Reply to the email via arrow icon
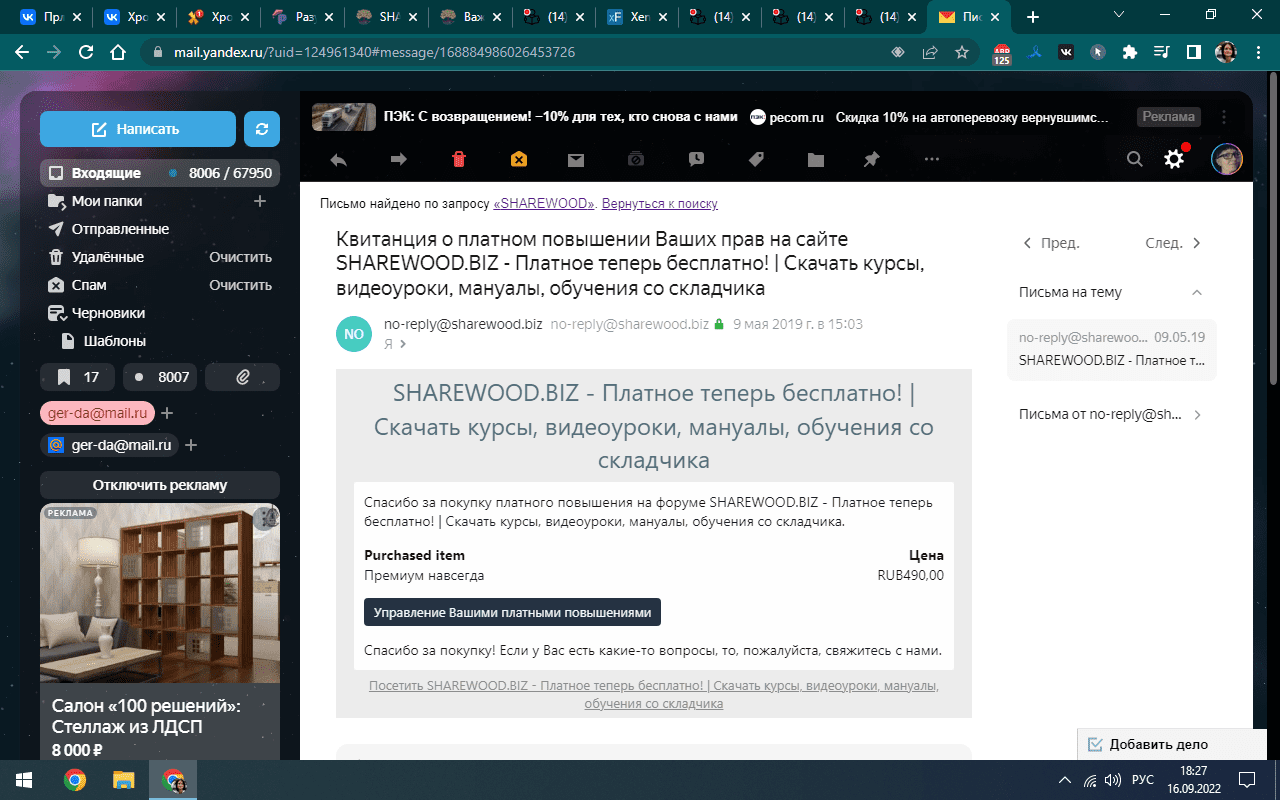Viewport: 1280px width, 800px height. point(338,159)
